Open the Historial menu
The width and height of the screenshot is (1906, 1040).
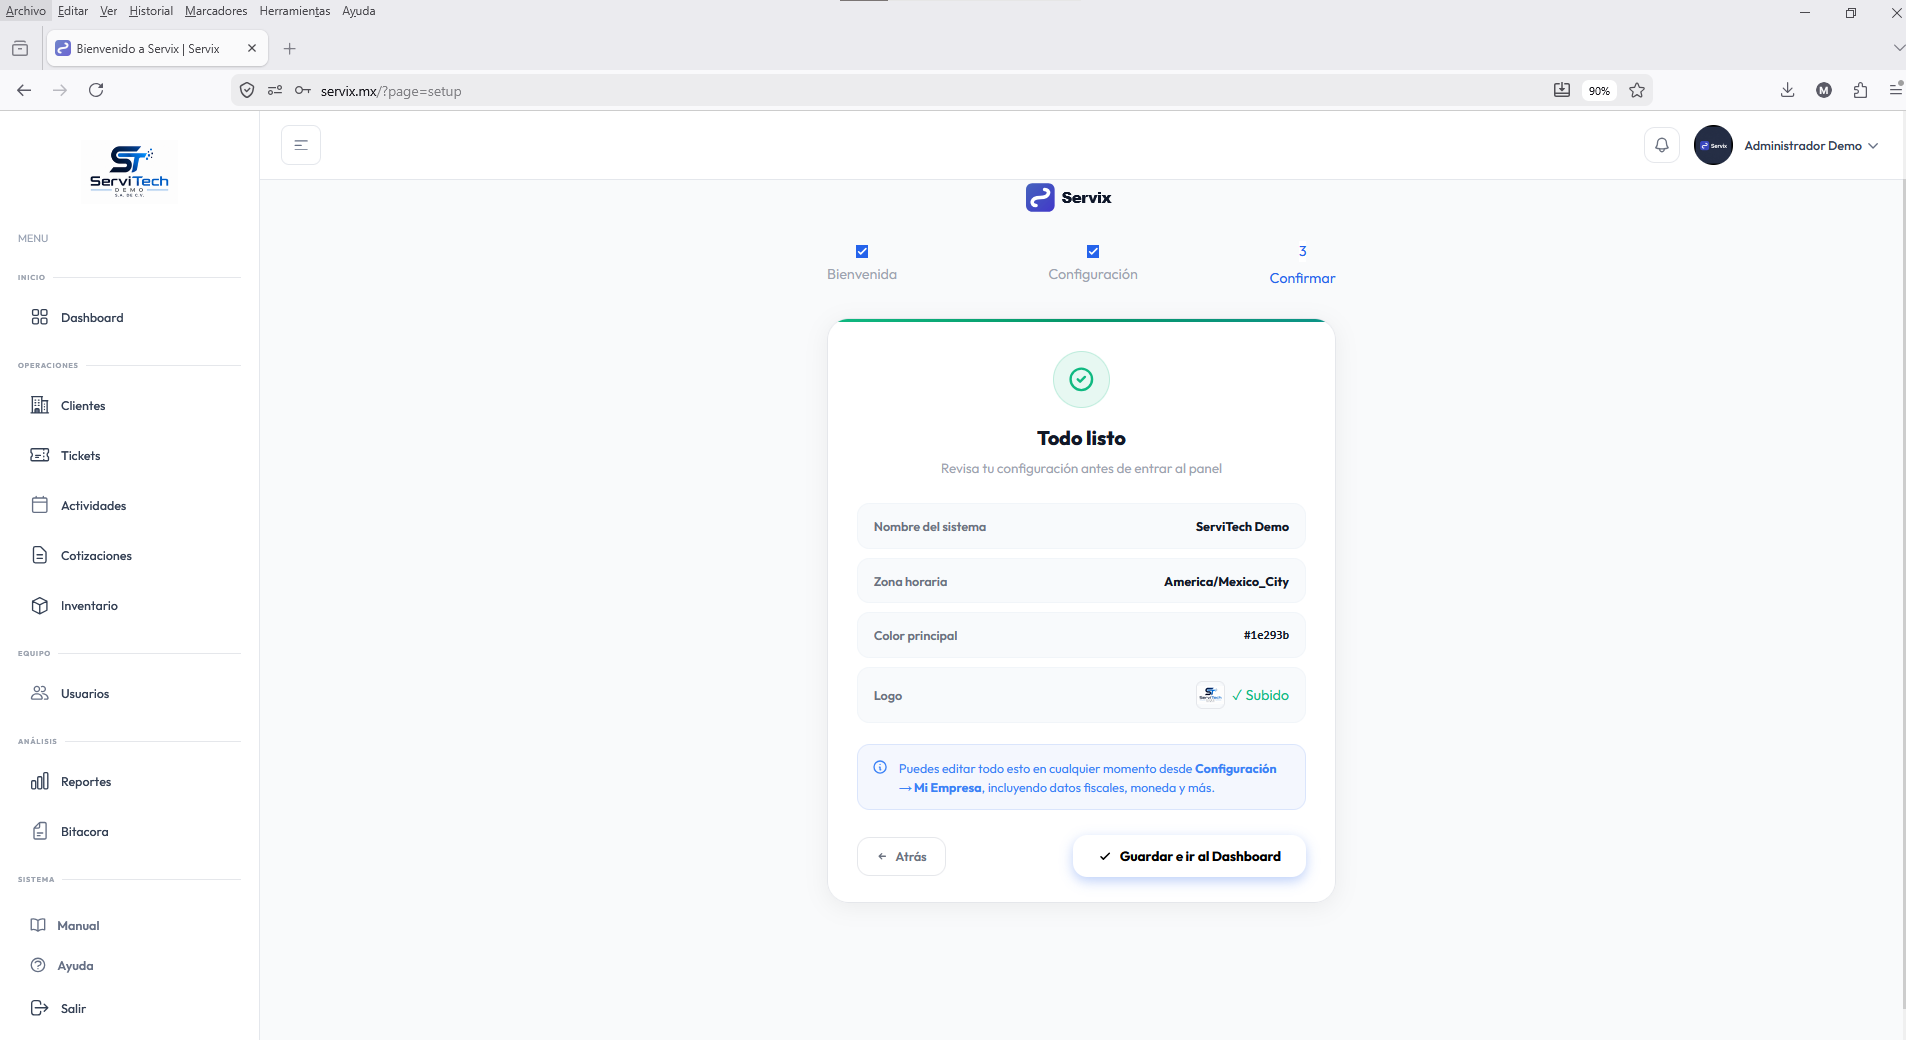tap(151, 11)
